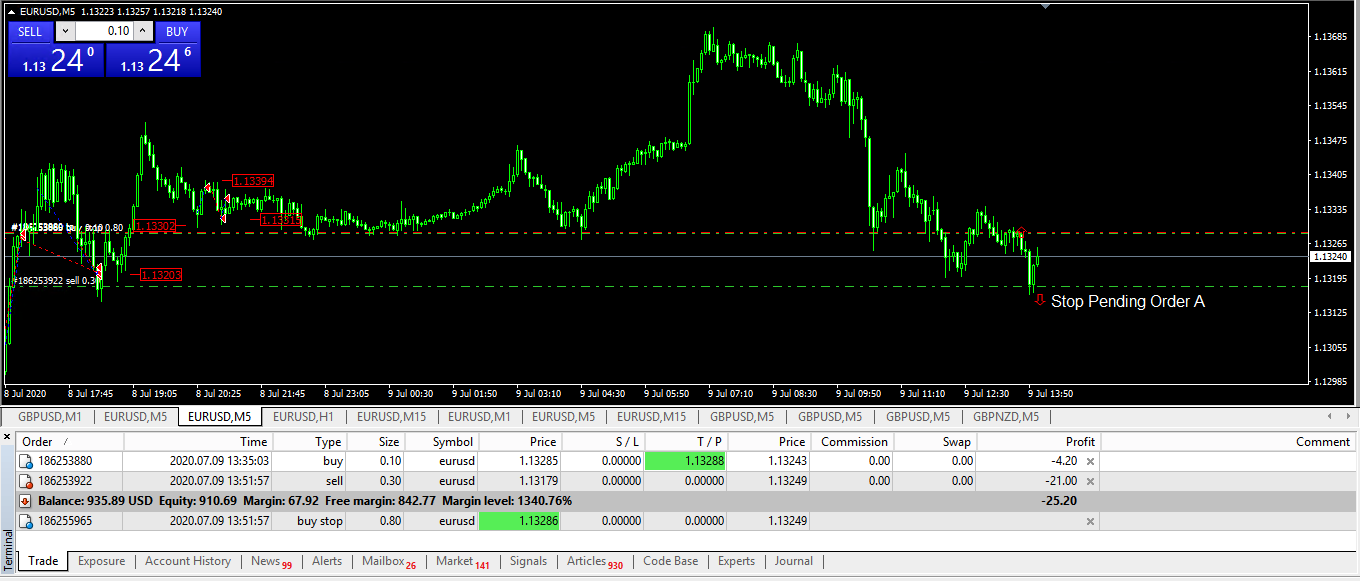Close buy order 186253880 with its x
This screenshot has height=581, width=1360.
tap(1091, 461)
